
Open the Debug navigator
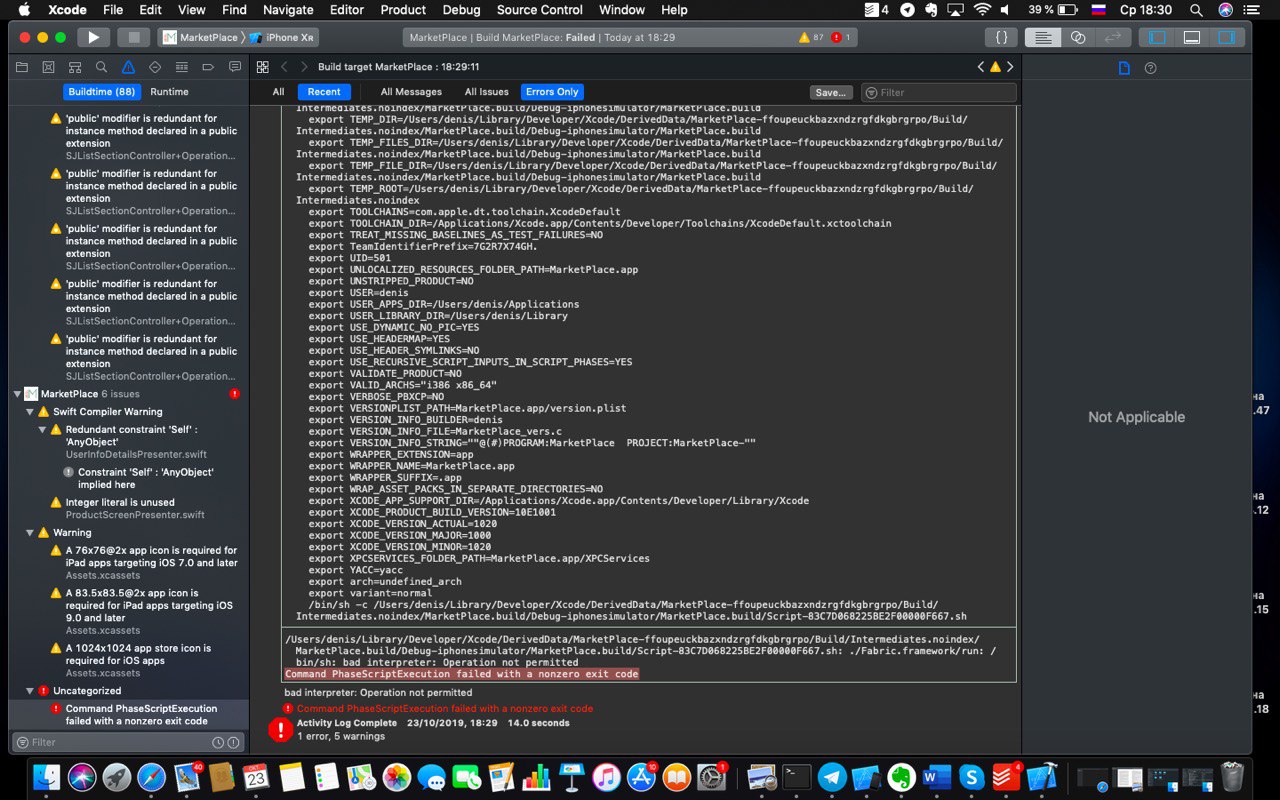point(181,67)
